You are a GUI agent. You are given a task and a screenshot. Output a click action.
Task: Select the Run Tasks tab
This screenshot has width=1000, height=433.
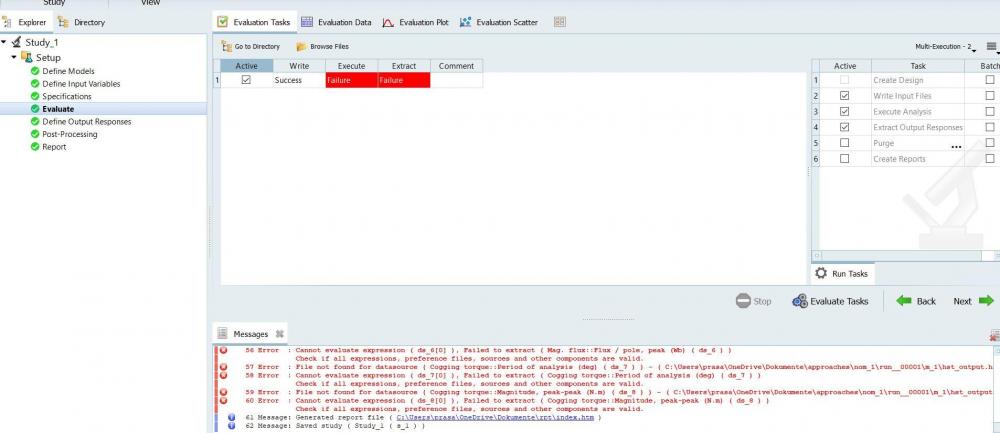(842, 274)
